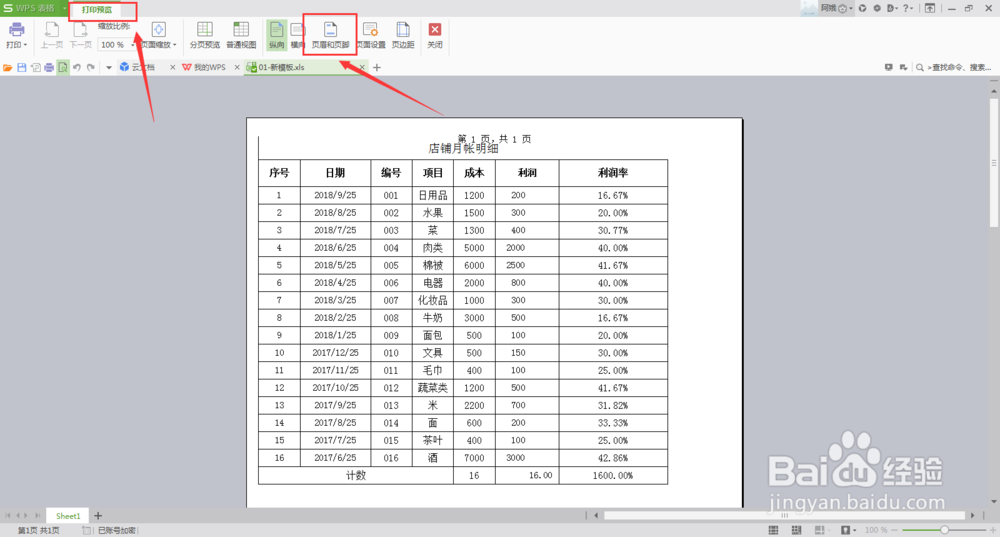This screenshot has width=1000, height=537.
Task: Click the collapse ribbon upload-arrow icon
Action: [x=930, y=8]
